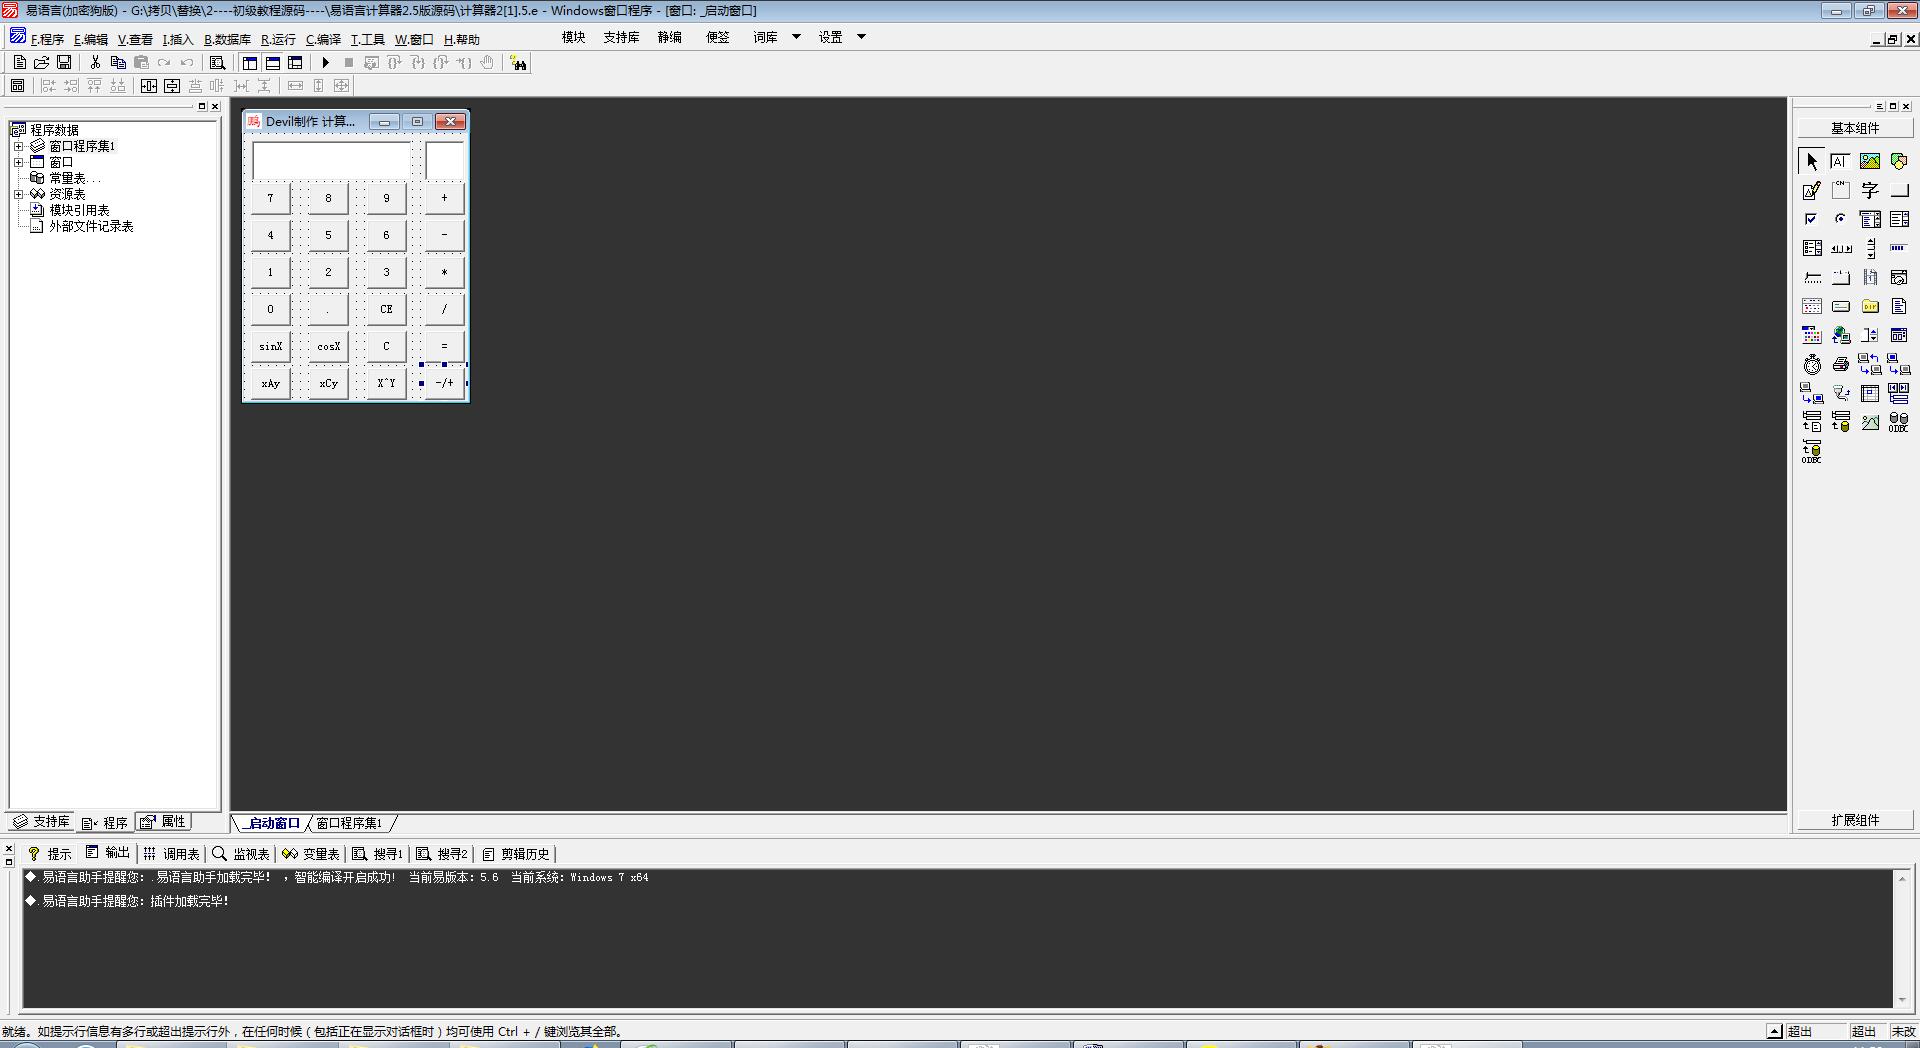Select the Radio Button component icon

pos(1840,219)
